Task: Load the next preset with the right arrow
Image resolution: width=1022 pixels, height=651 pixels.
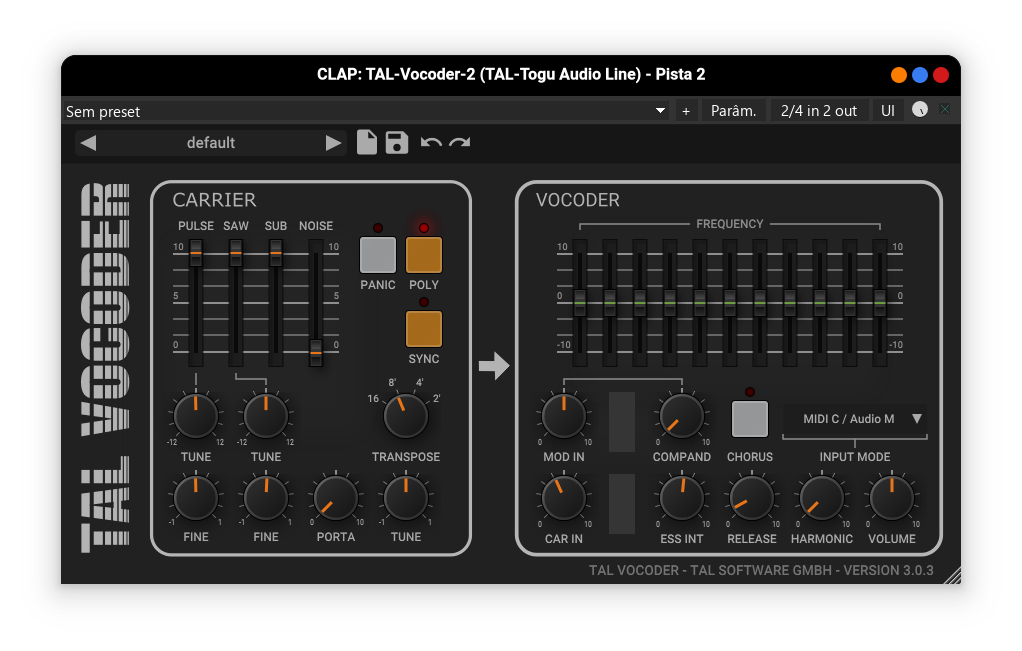Action: [x=333, y=142]
